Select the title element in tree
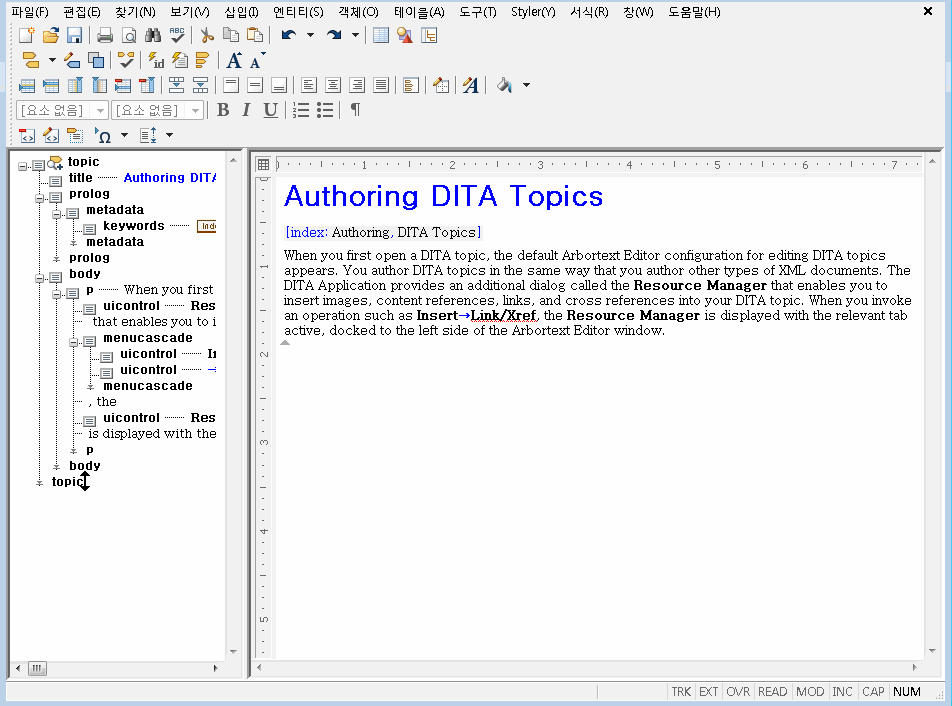 (81, 178)
